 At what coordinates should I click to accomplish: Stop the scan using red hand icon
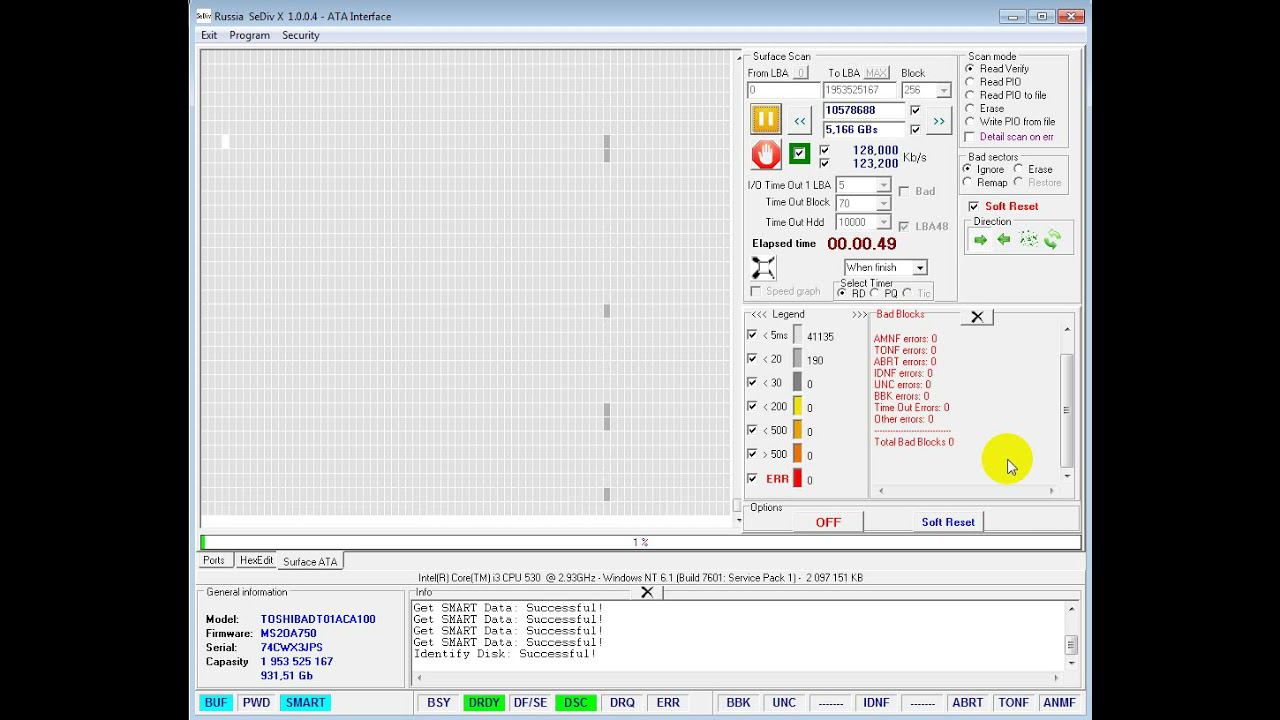(x=765, y=154)
